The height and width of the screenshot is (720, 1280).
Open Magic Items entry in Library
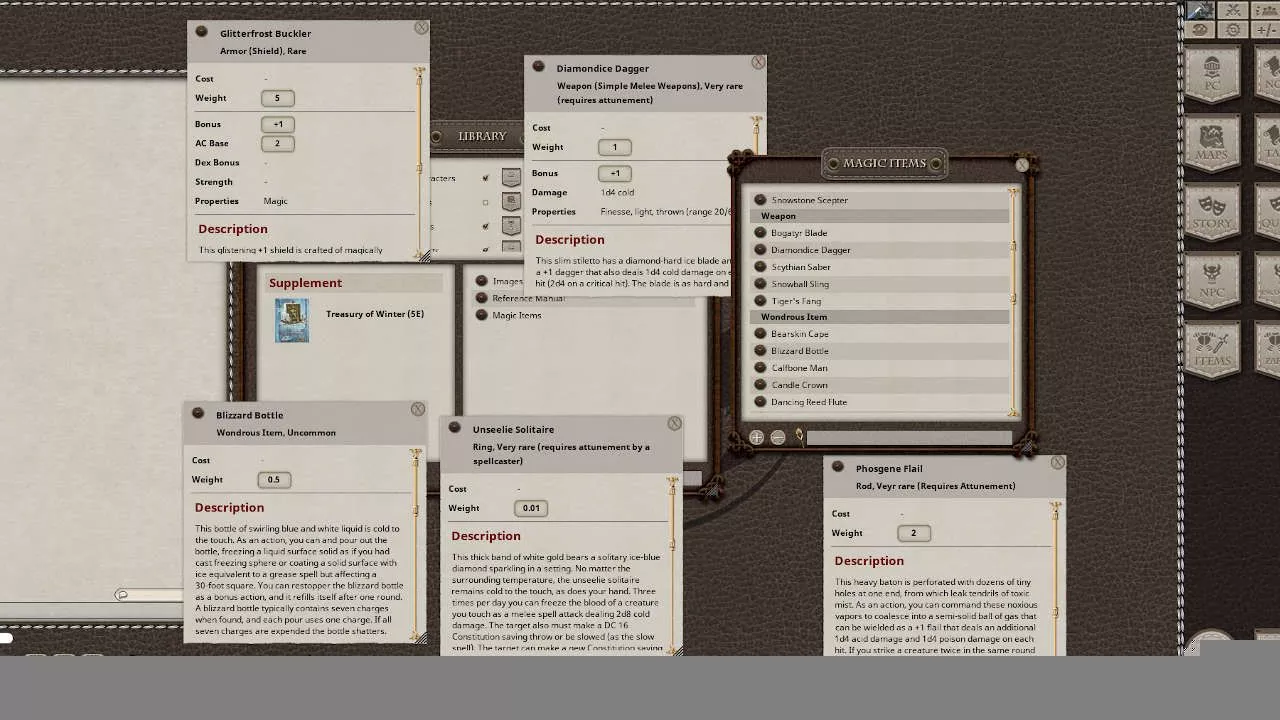tap(516, 315)
